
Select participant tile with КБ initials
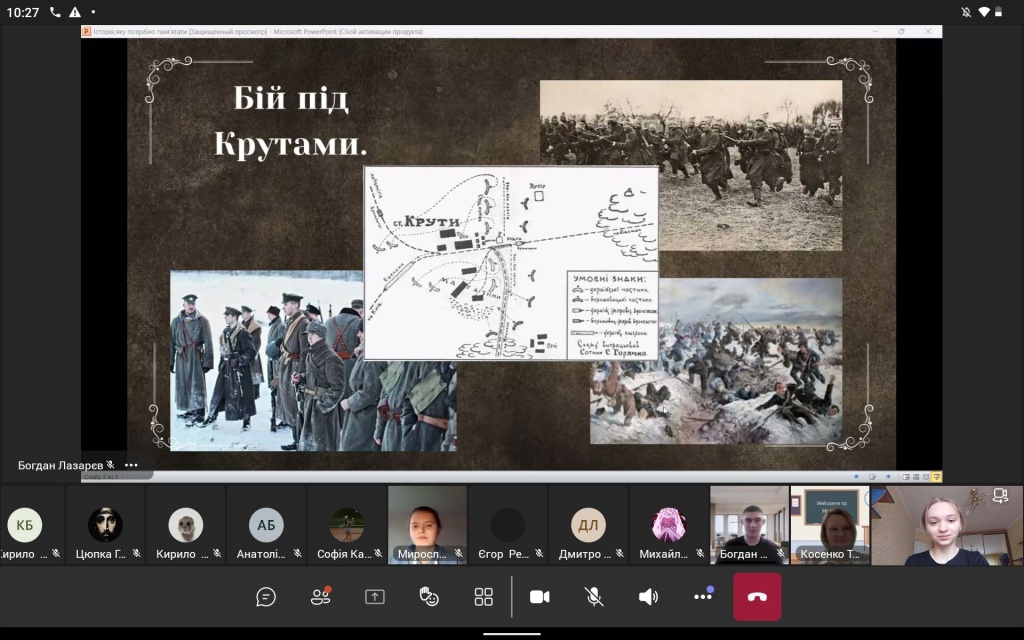coord(25,525)
